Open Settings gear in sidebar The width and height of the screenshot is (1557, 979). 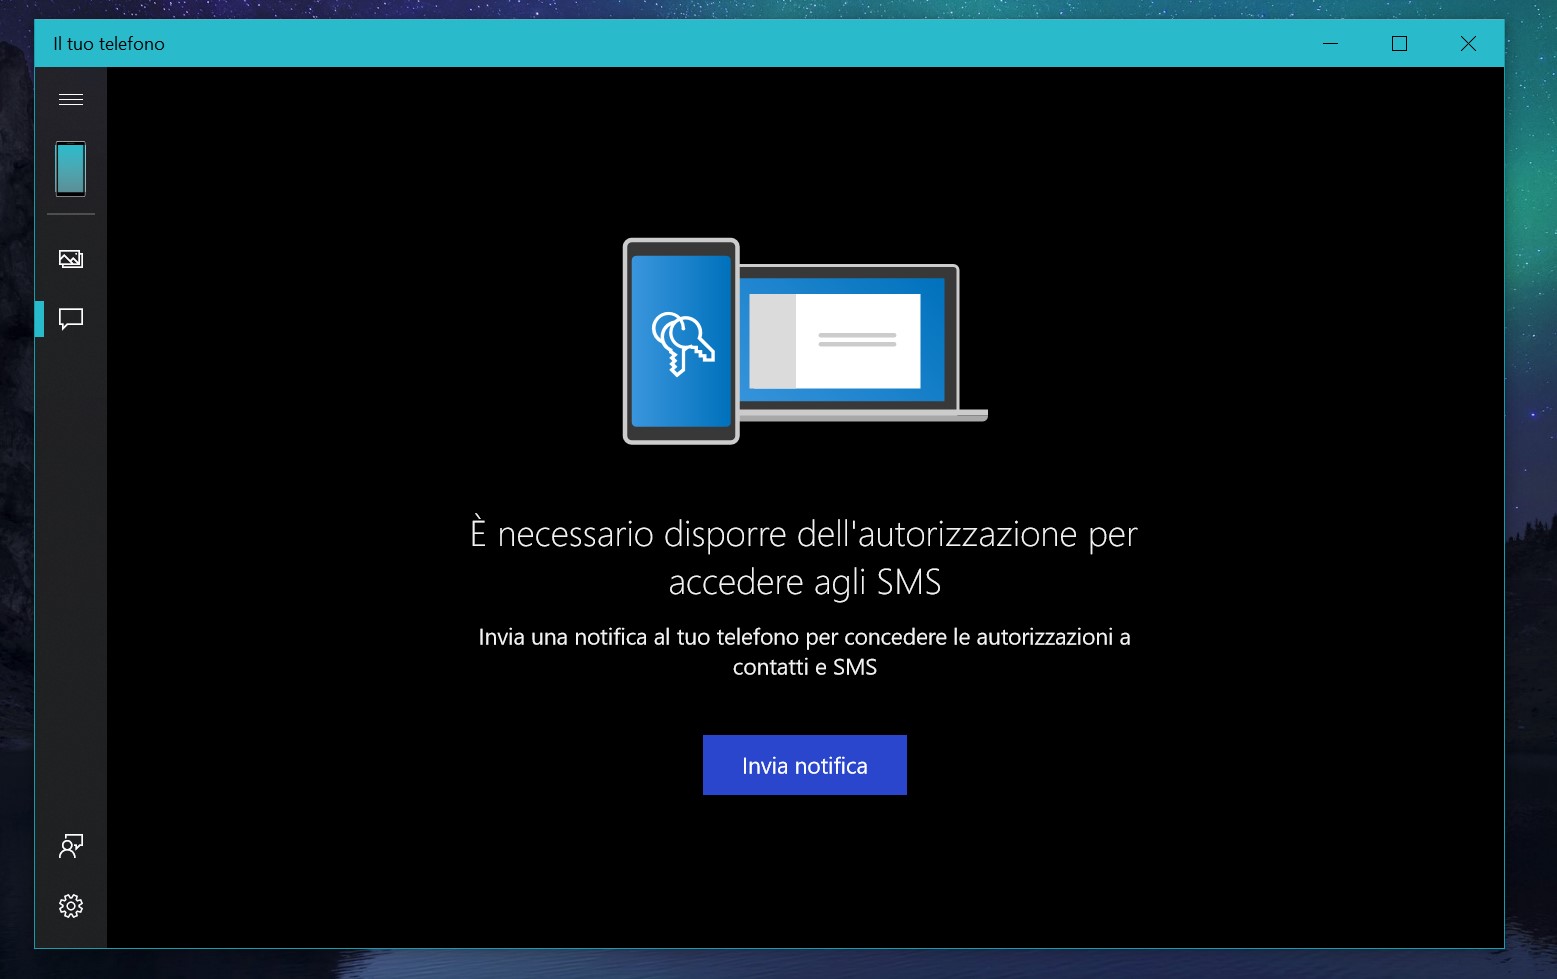click(x=71, y=906)
